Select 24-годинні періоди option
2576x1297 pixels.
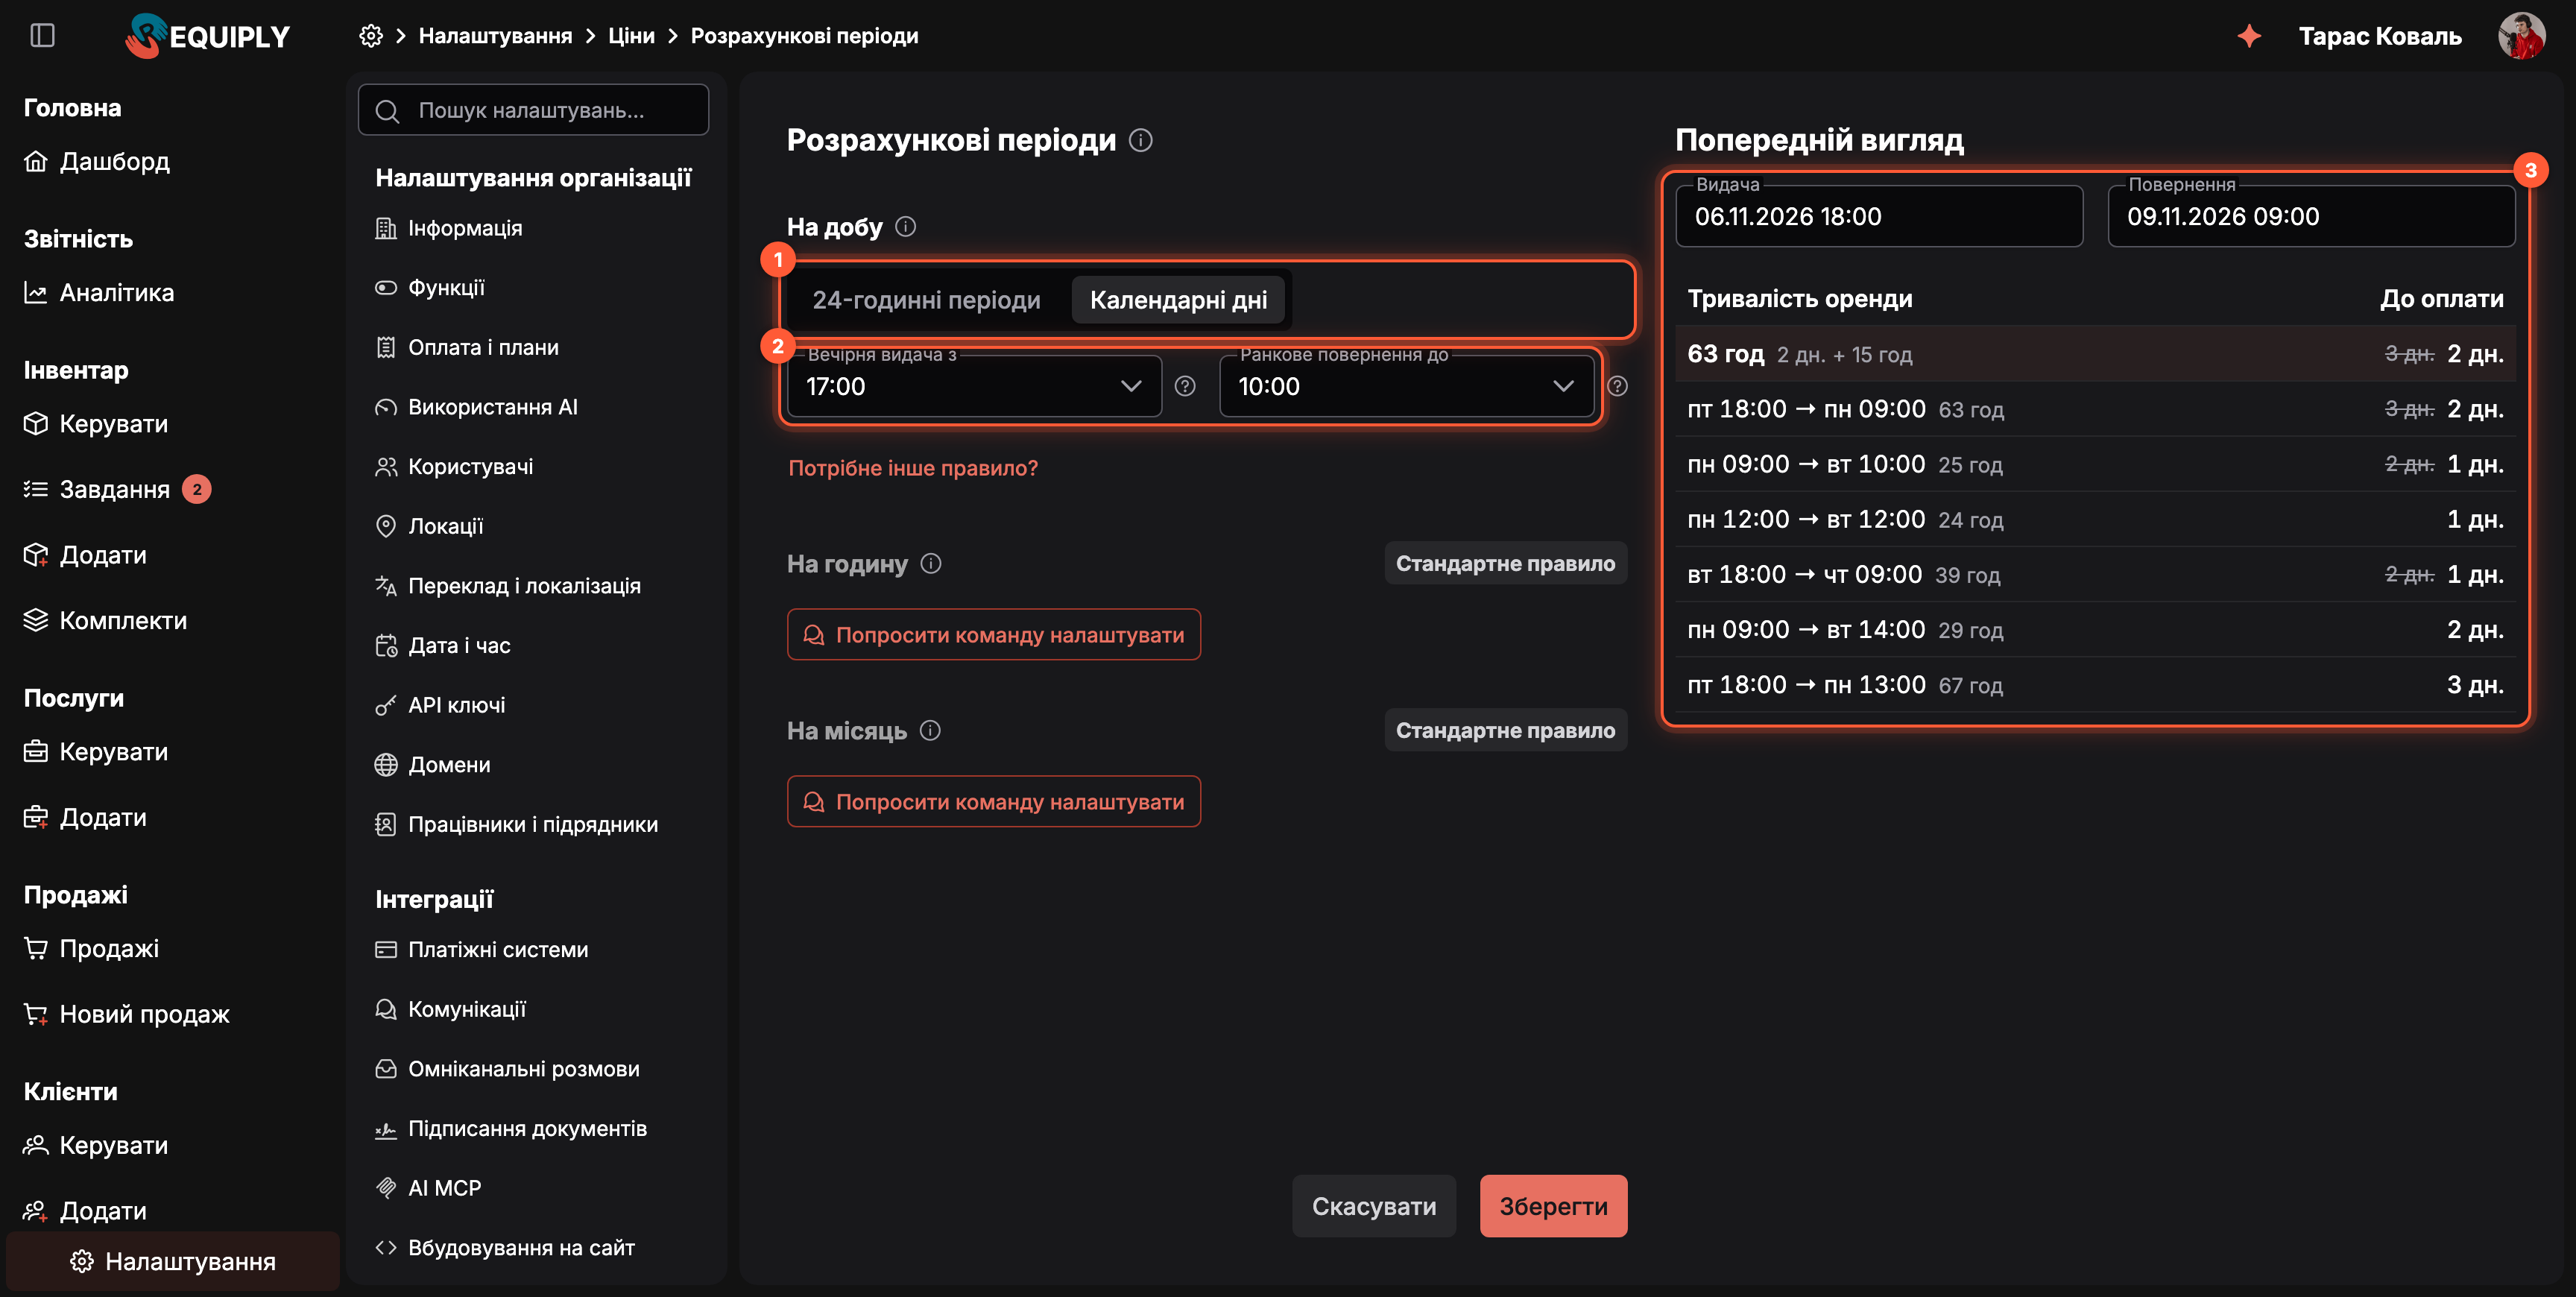(x=926, y=300)
